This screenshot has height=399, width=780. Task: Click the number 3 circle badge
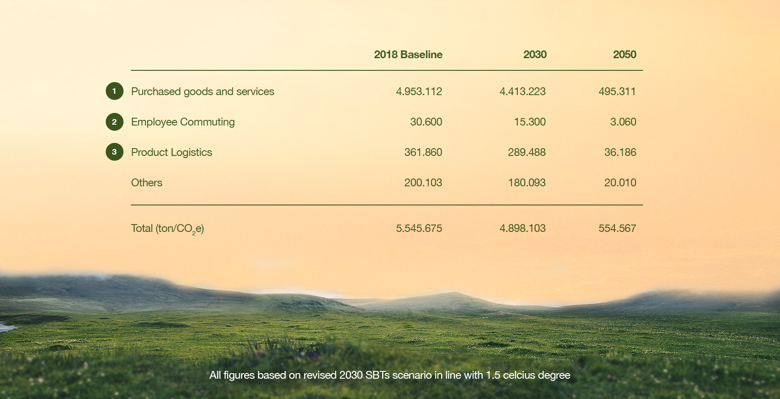click(114, 152)
